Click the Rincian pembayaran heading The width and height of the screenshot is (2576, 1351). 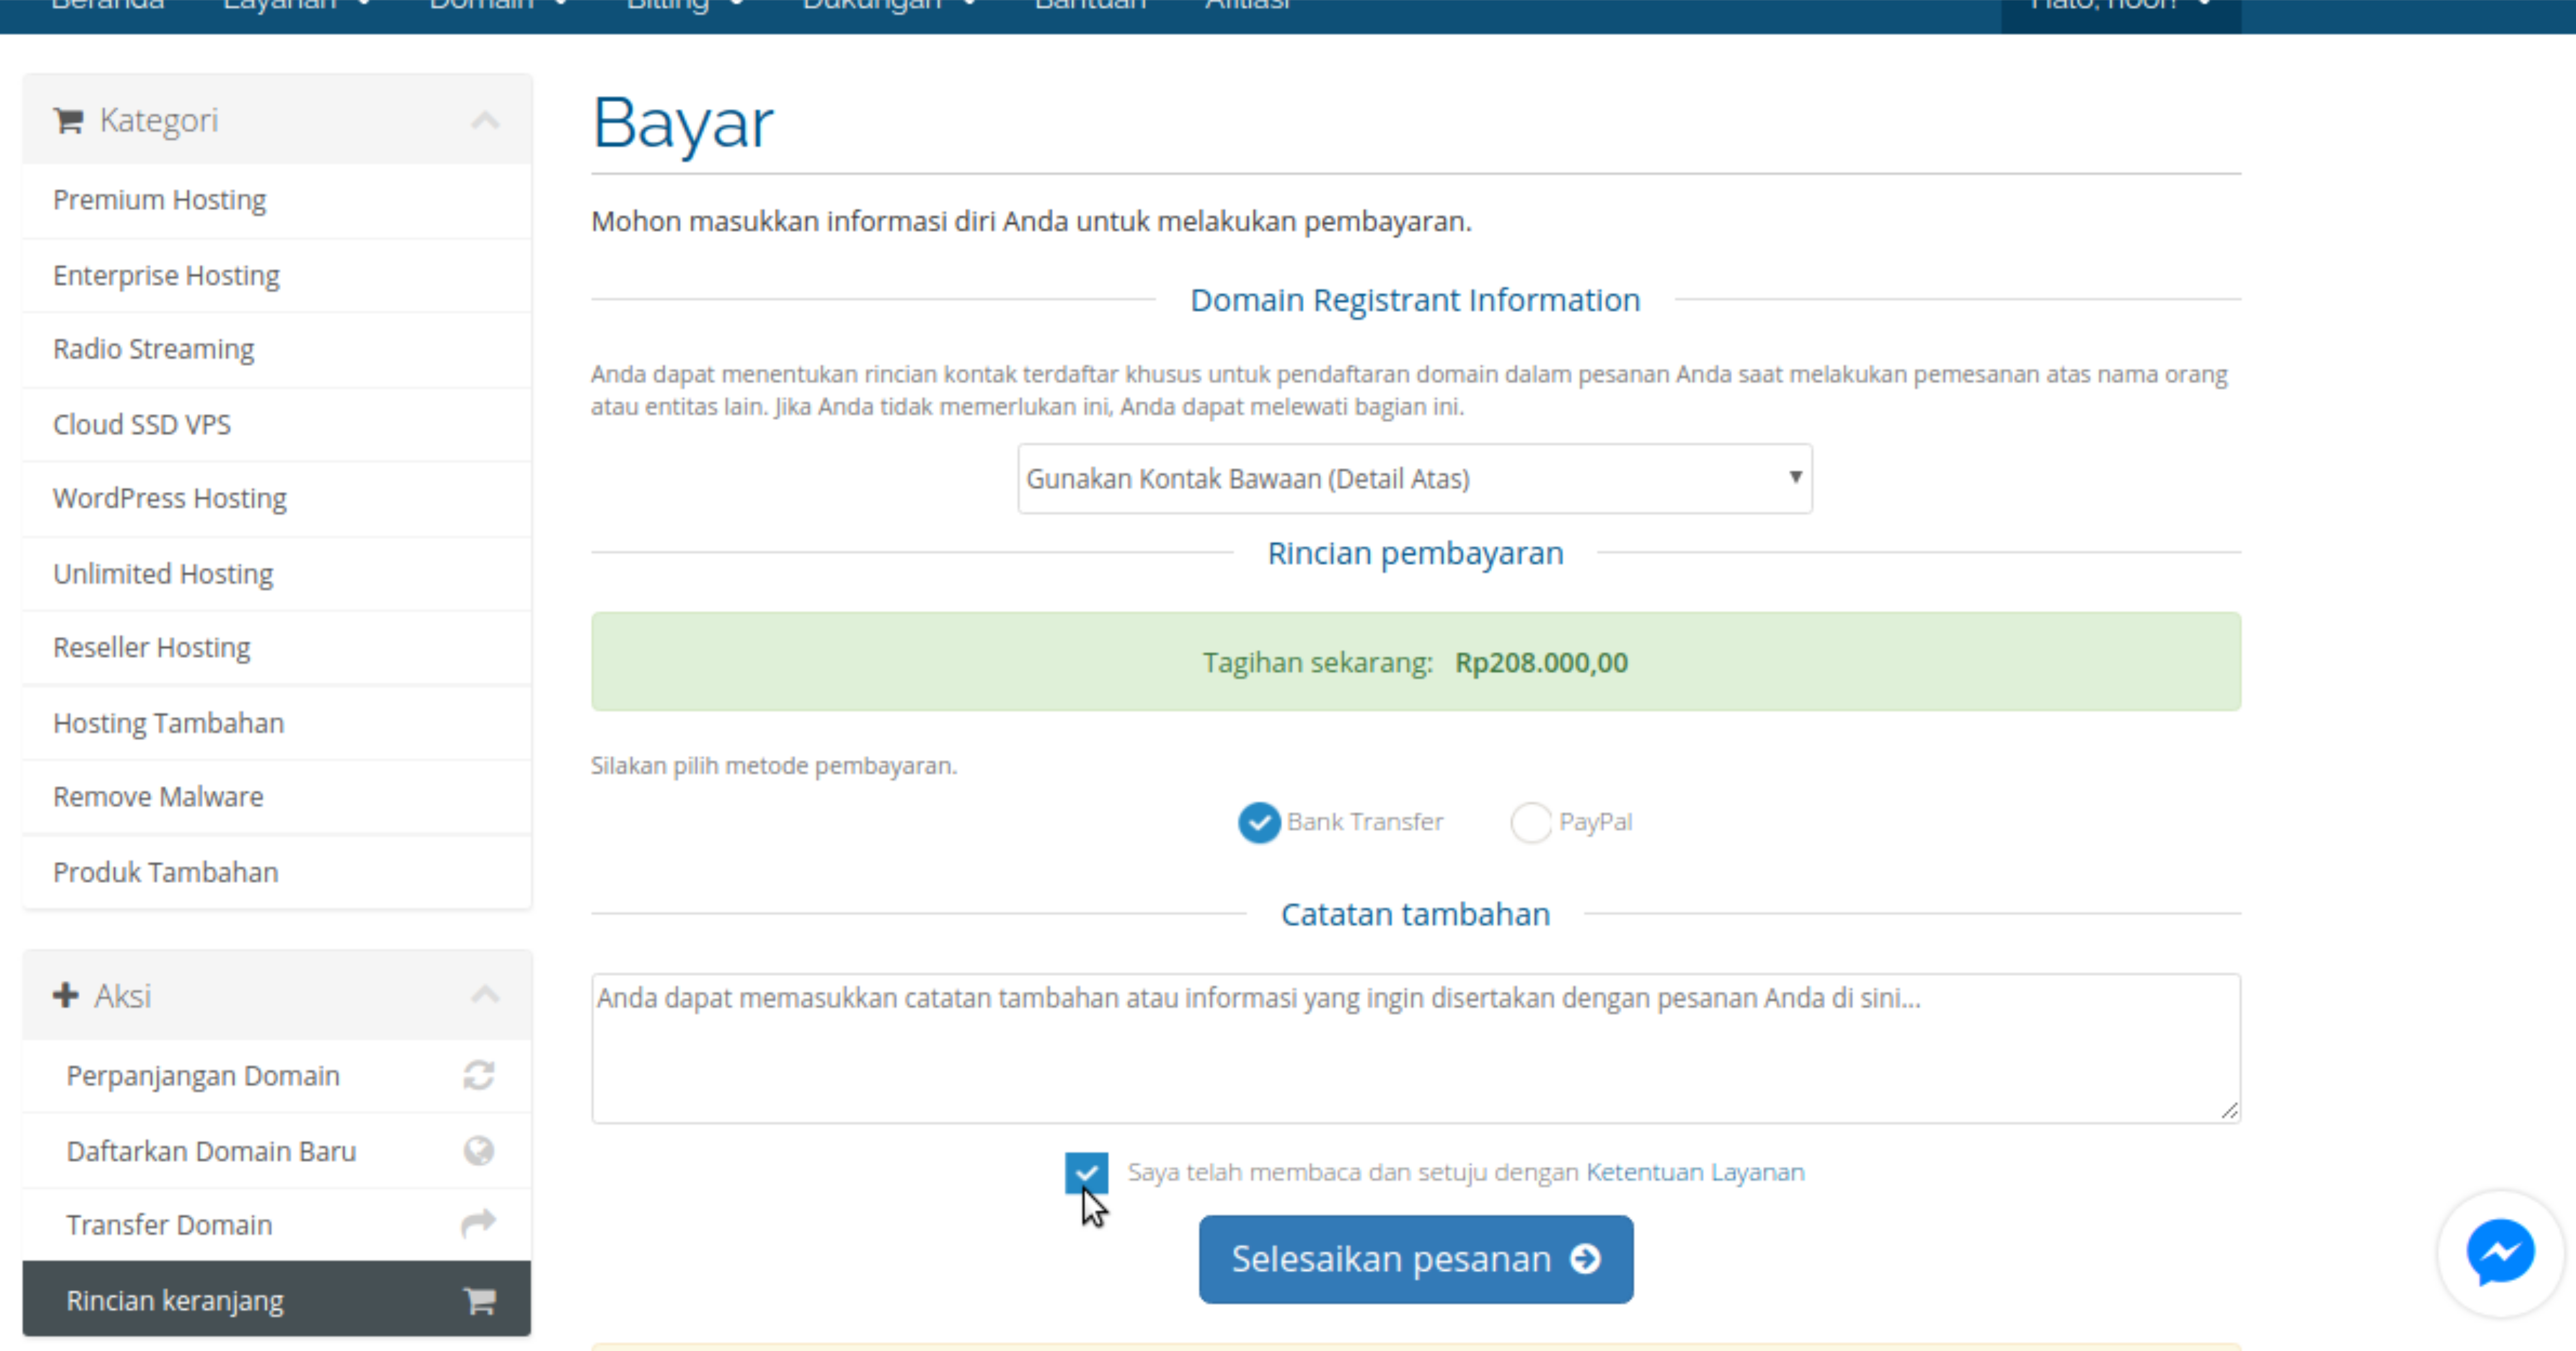(1415, 553)
